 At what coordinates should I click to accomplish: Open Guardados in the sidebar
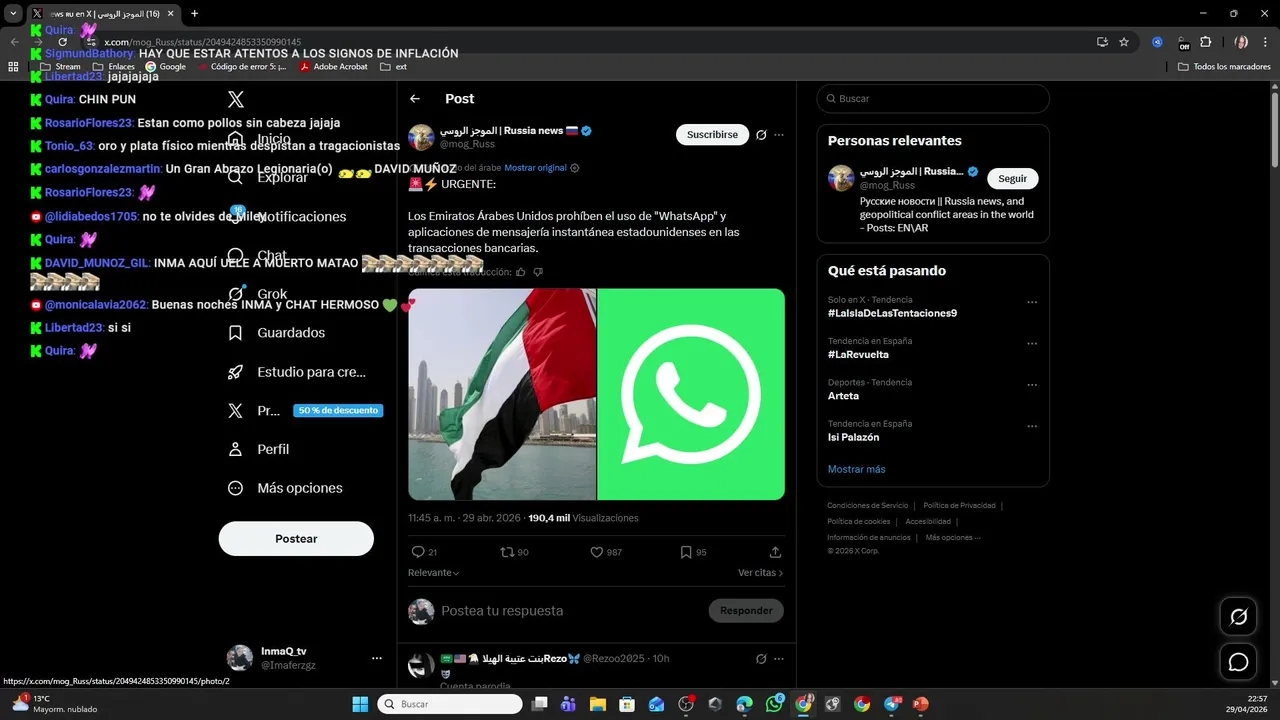pos(279,333)
